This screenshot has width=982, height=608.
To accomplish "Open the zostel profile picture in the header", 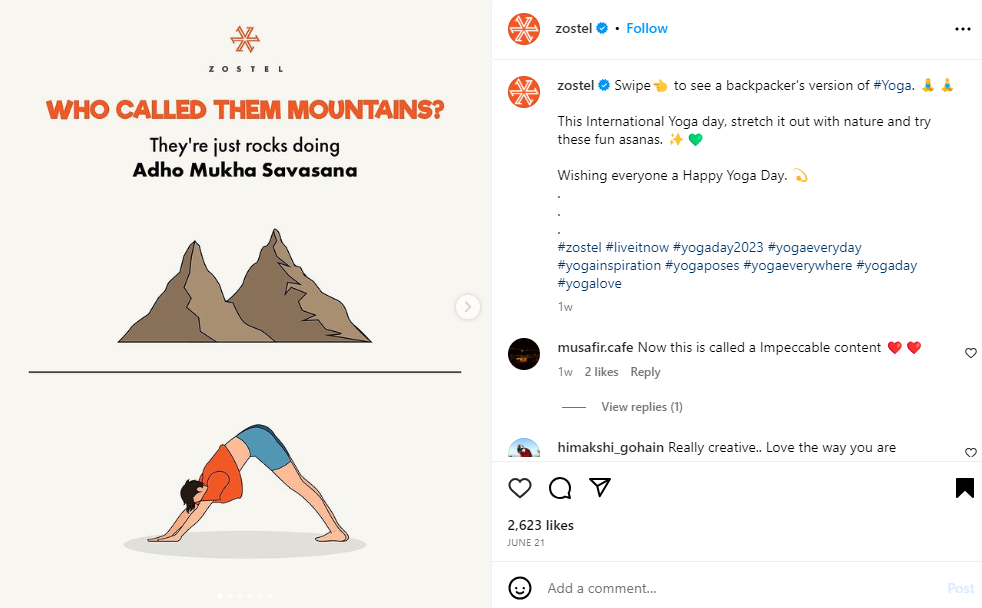I will (524, 29).
